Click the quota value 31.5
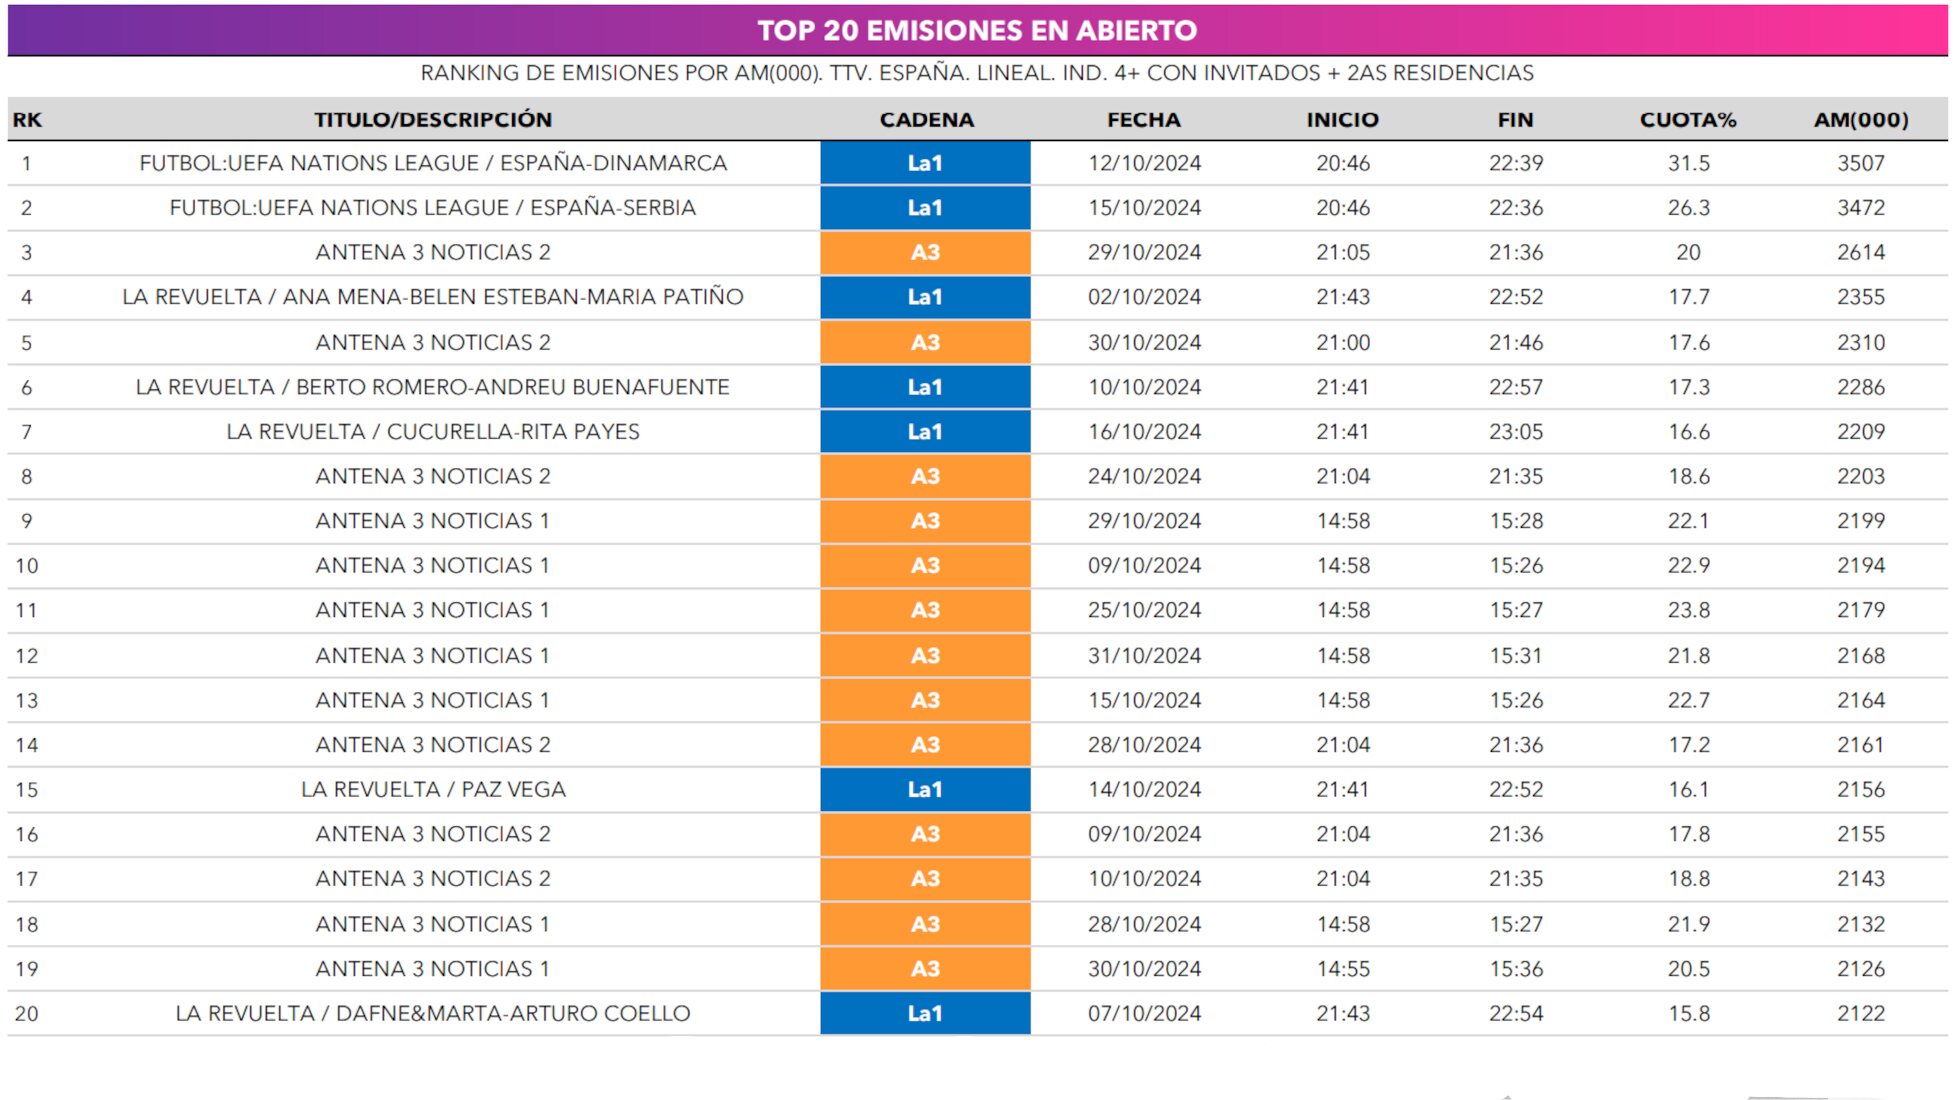Image resolution: width=1955 pixels, height=1100 pixels. [x=1688, y=163]
